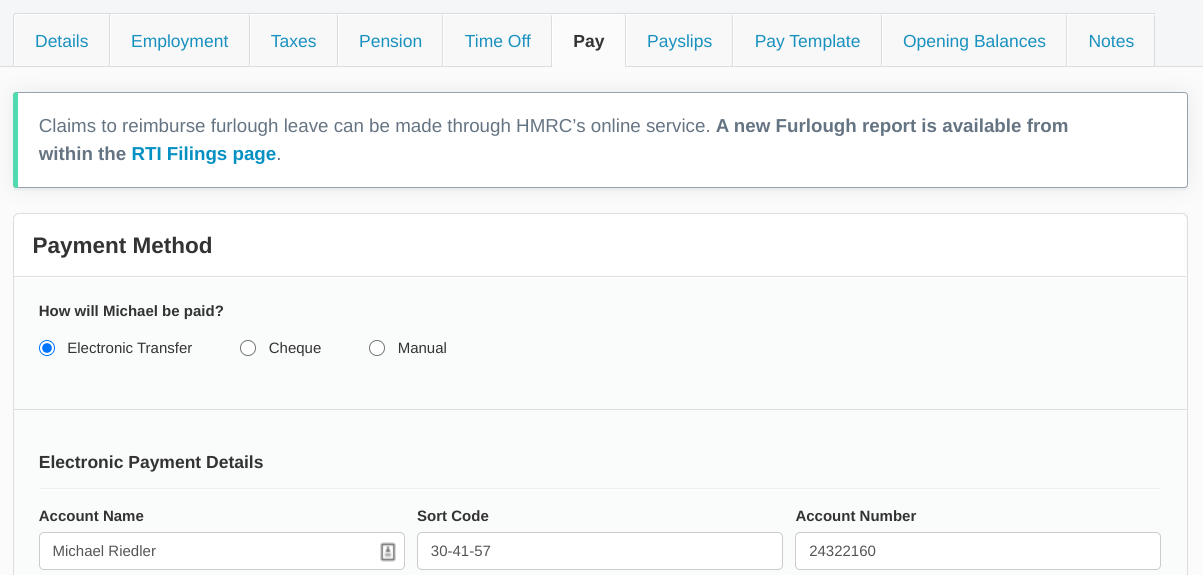1203x575 pixels.
Task: Follow the RTI Filings page link
Action: (203, 154)
